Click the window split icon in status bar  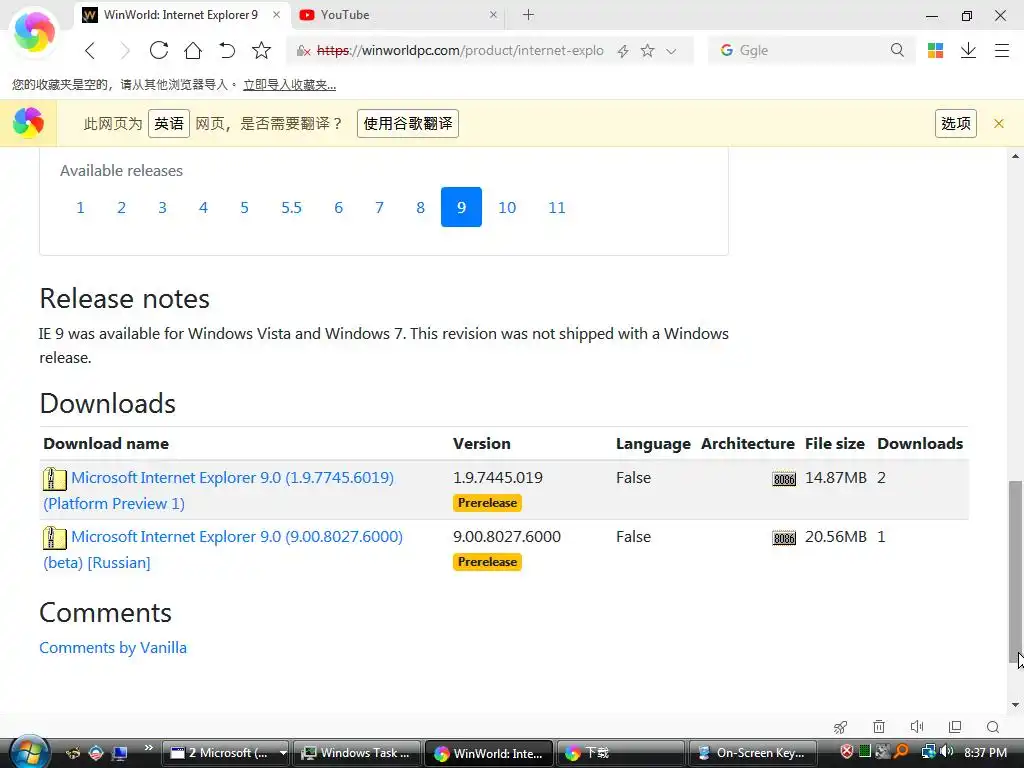click(x=955, y=727)
